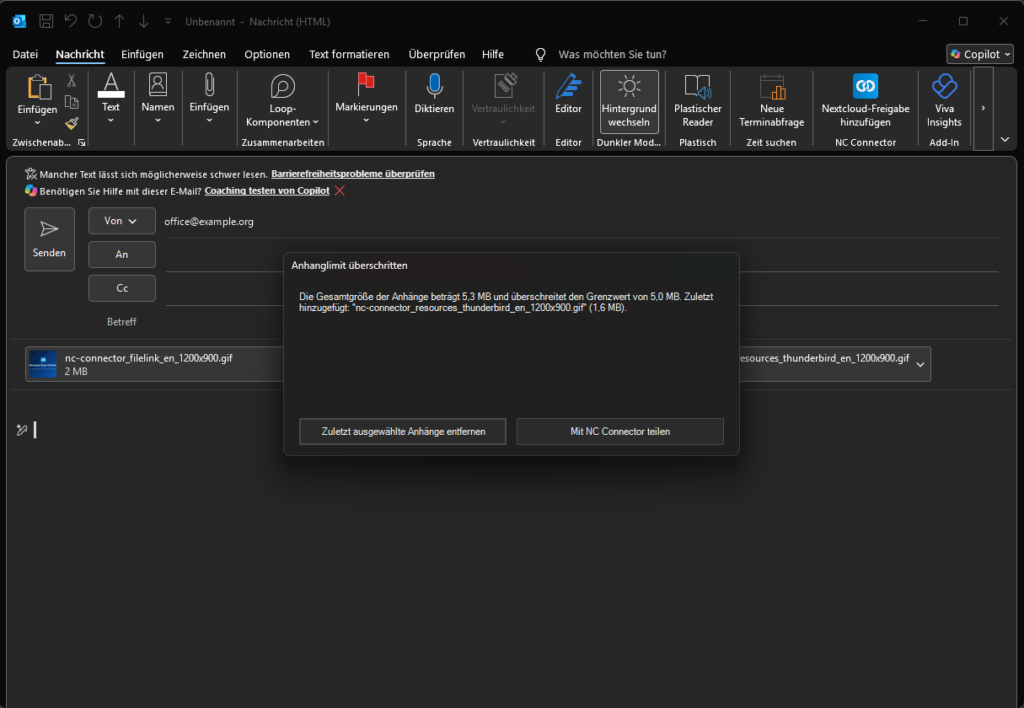Open the Copilot dropdown button
Screen dimensions: 1024x708
pos(980,54)
